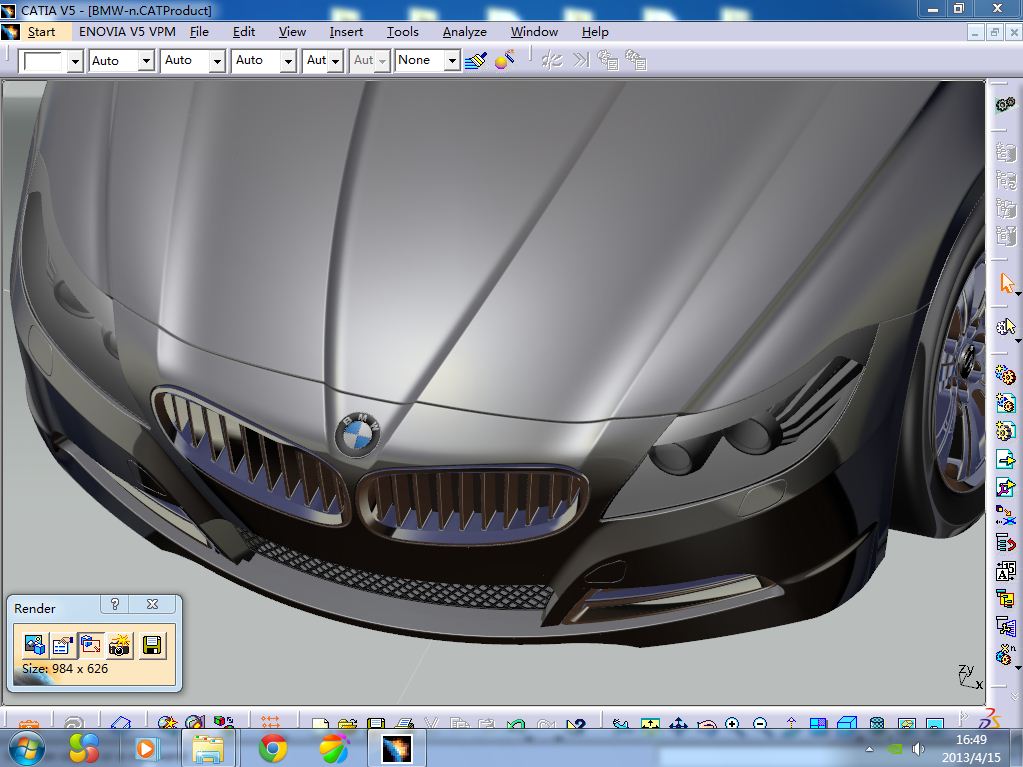This screenshot has height=767, width=1023.
Task: Open the Insert menu
Action: (x=346, y=32)
